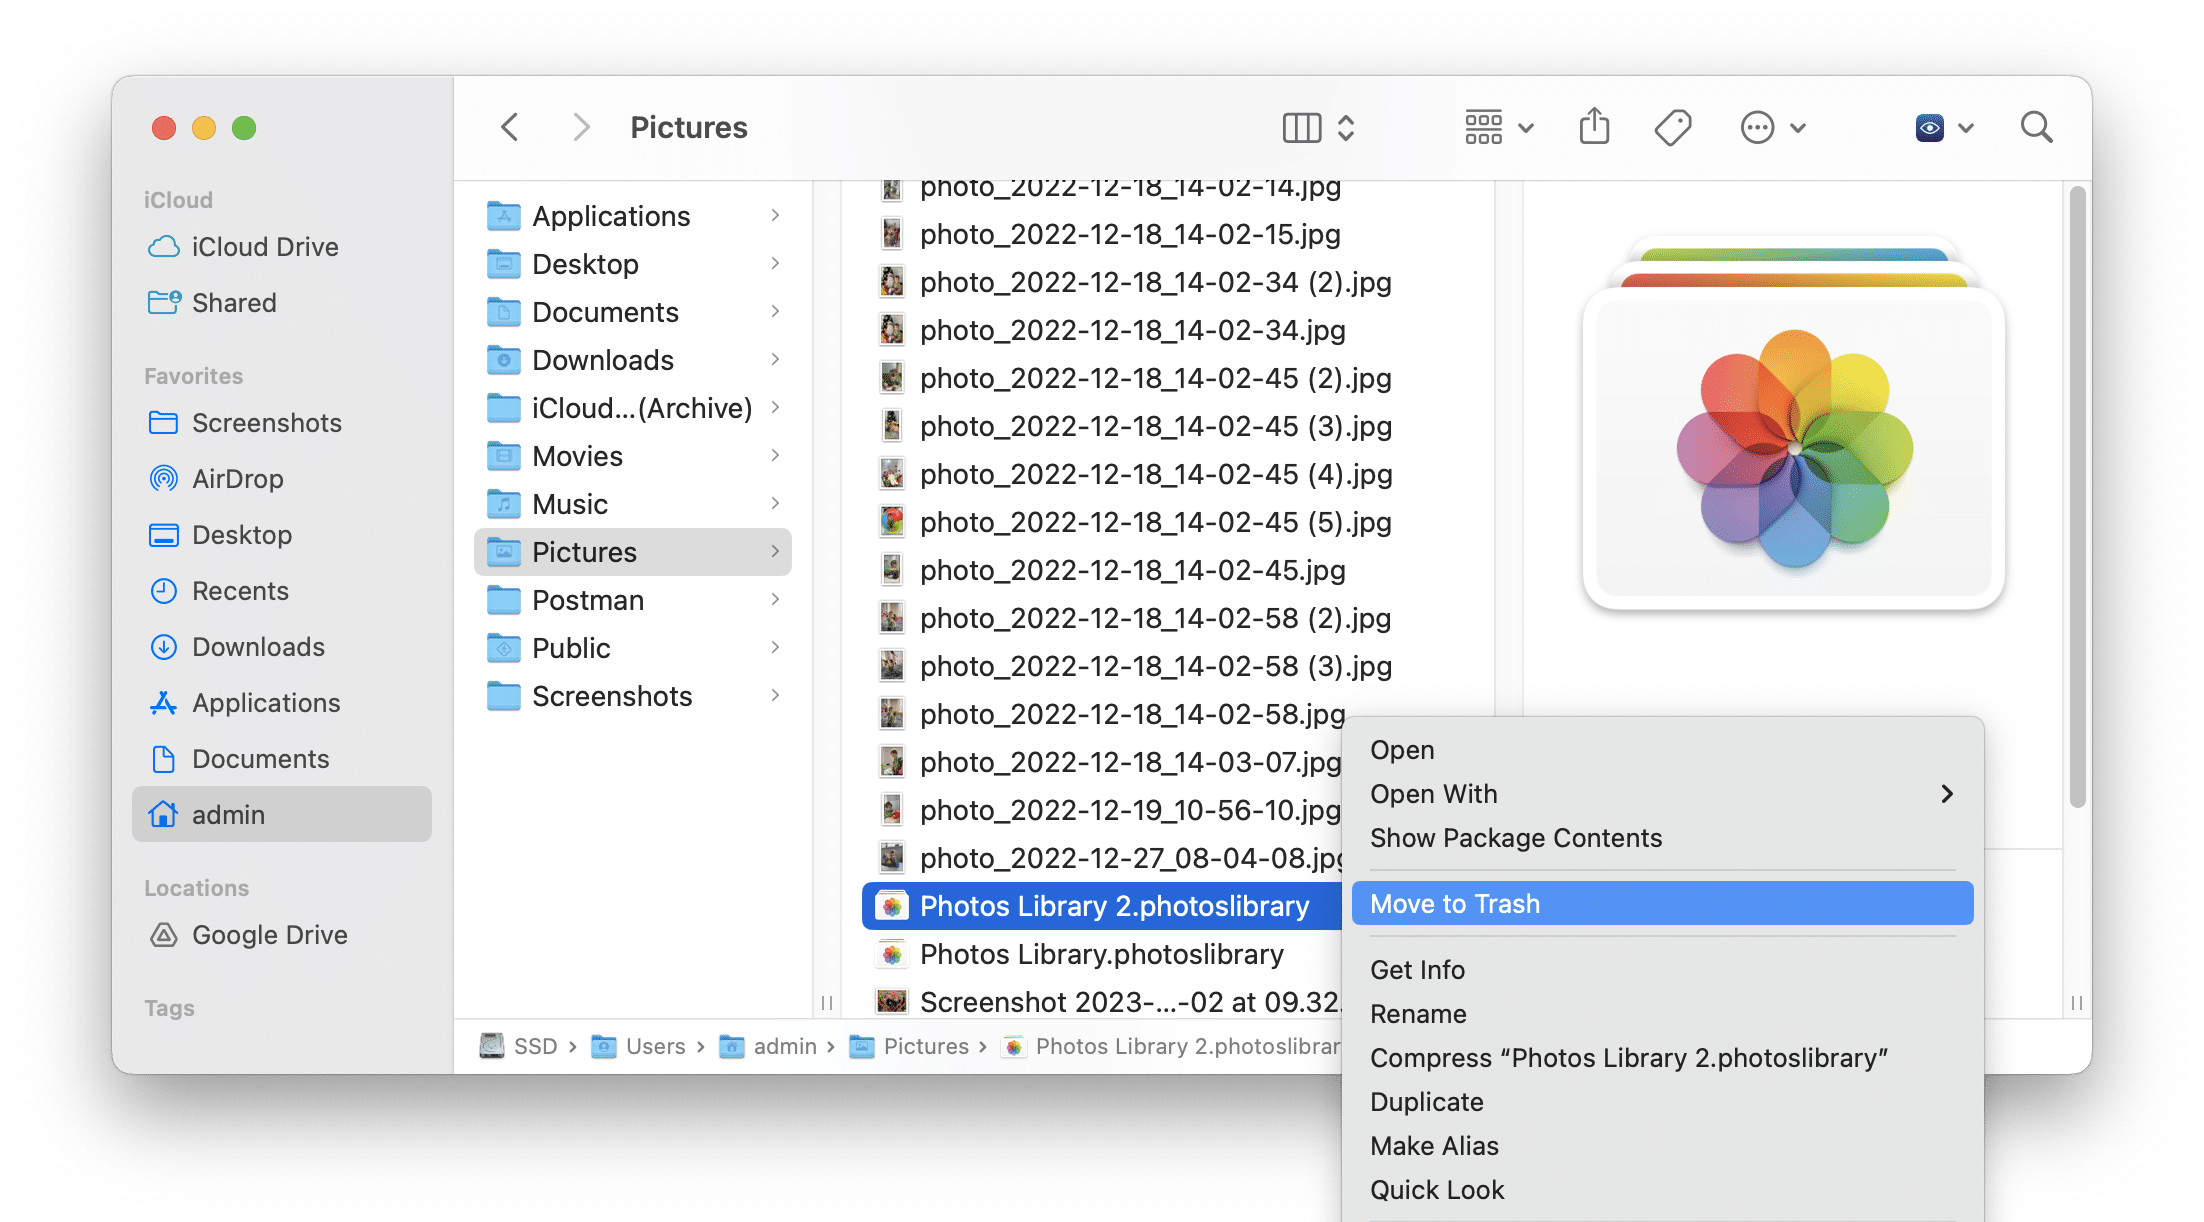2204x1222 pixels.
Task: Click the tag icon in toolbar
Action: pos(1674,128)
